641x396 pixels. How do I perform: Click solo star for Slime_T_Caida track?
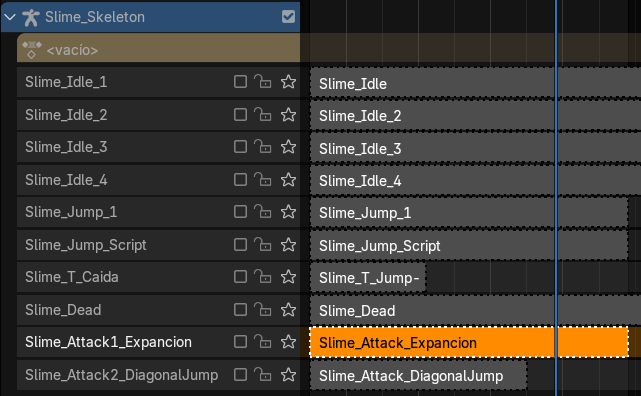click(288, 277)
